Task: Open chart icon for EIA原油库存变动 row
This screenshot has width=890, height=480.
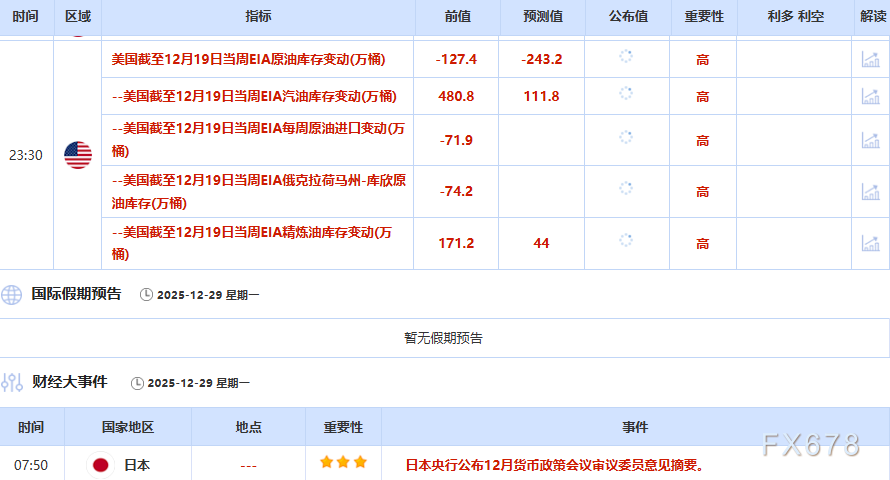Action: pos(870,59)
